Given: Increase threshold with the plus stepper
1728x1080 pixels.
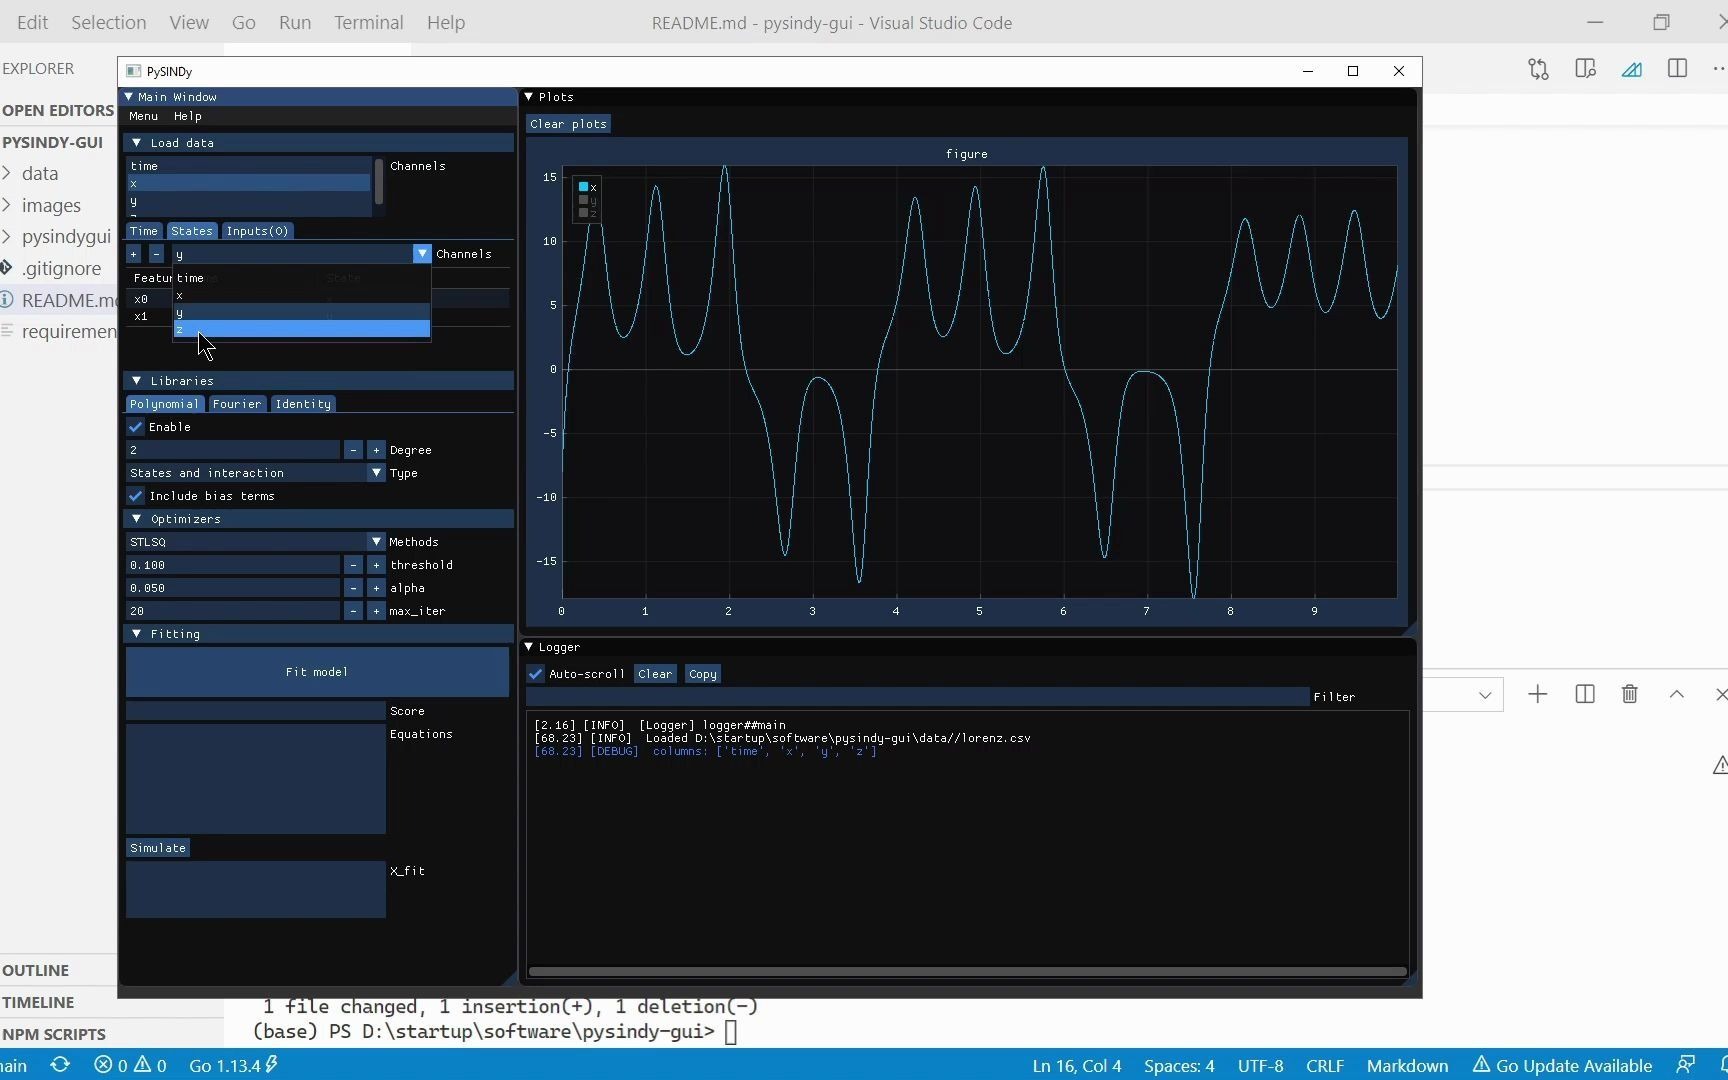Looking at the screenshot, I should 376,565.
